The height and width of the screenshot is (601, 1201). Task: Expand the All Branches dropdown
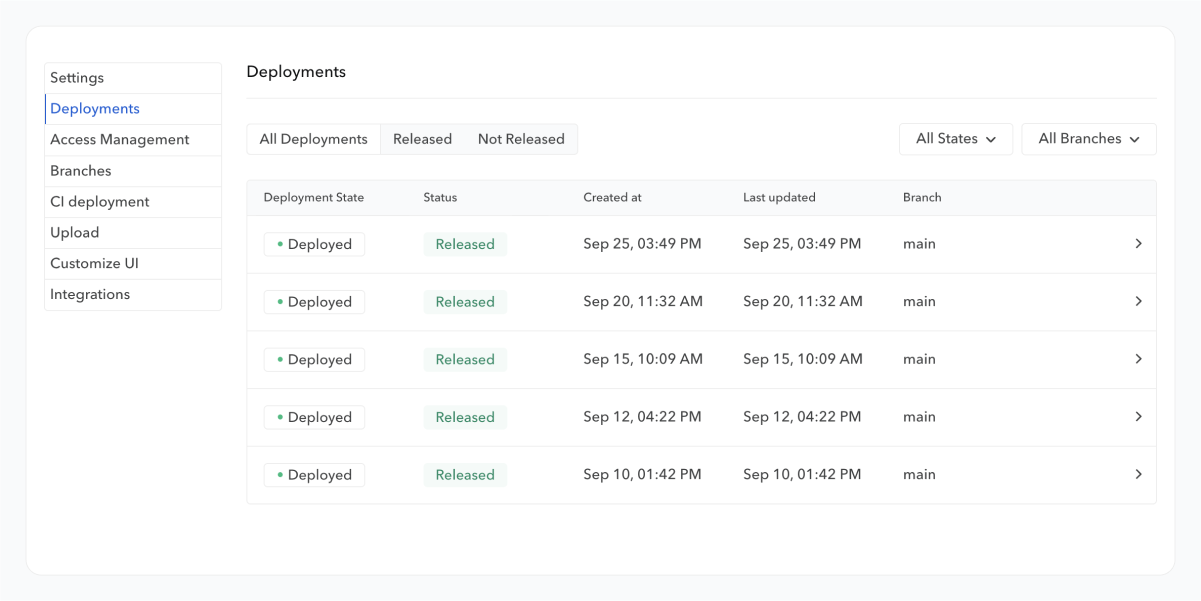point(1088,139)
